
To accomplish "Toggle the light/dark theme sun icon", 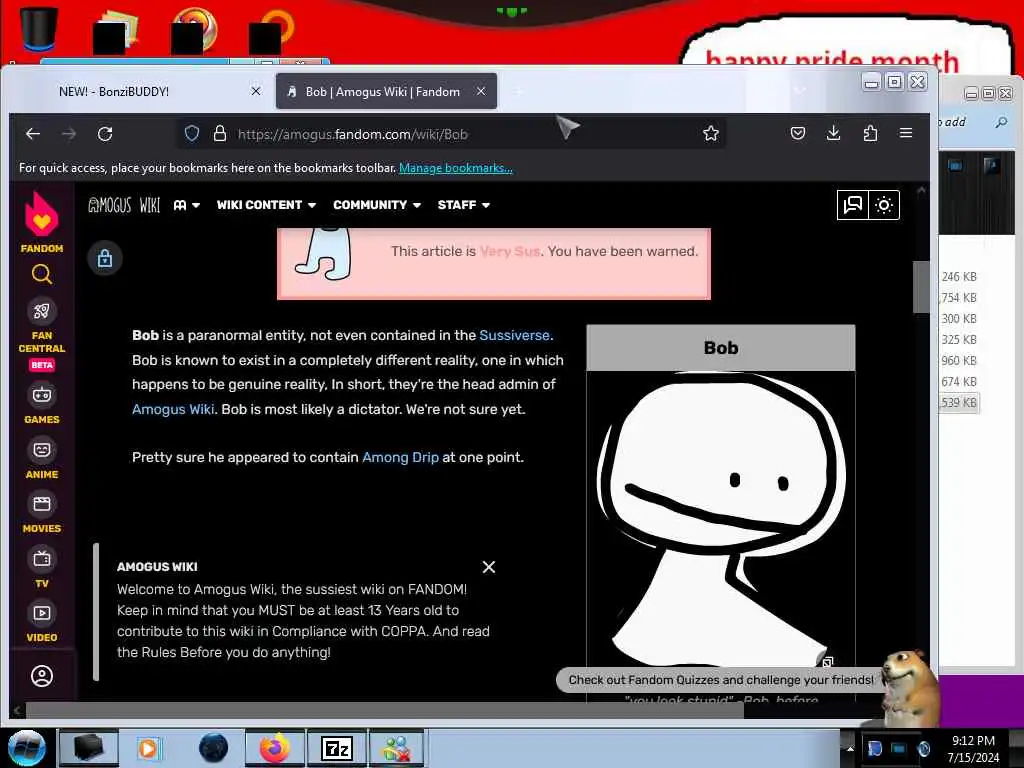I will (884, 205).
